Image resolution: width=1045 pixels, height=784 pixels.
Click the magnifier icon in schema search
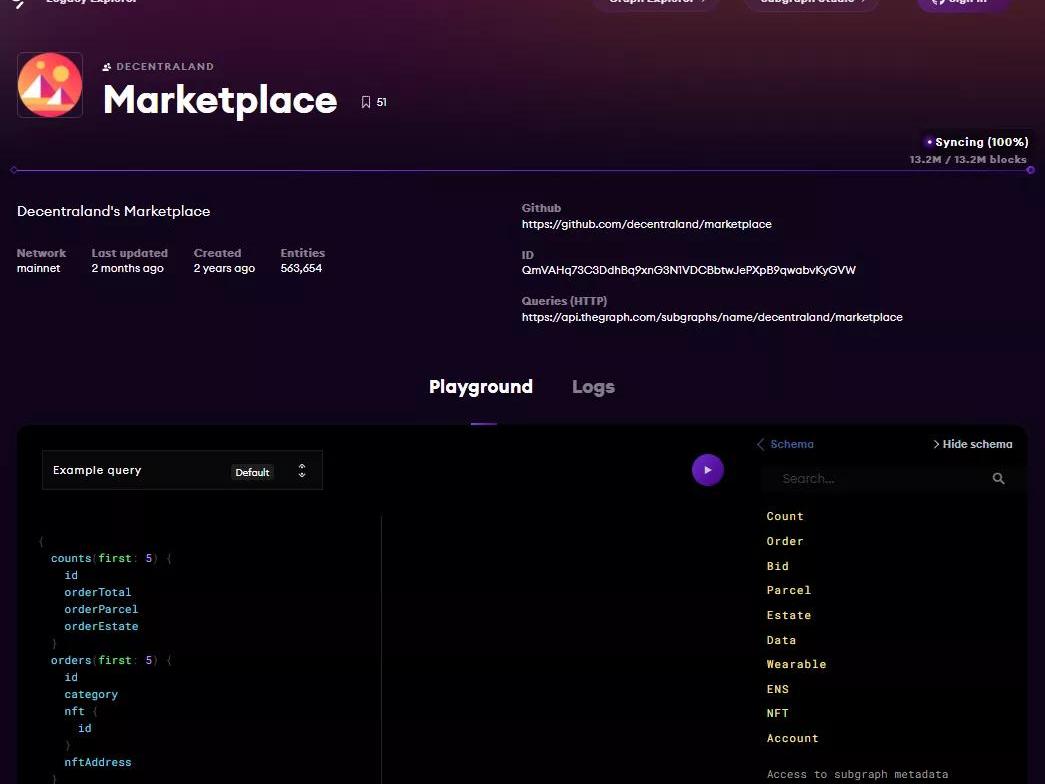pos(998,479)
